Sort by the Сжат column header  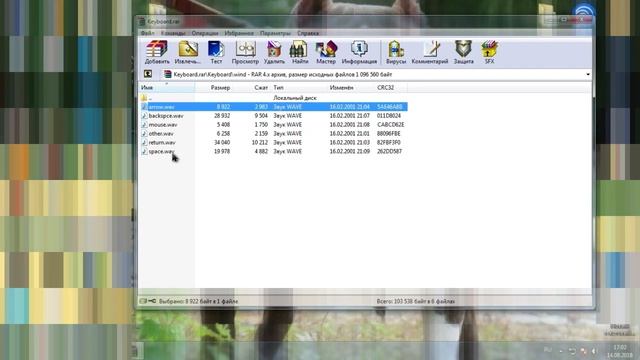tap(251, 88)
